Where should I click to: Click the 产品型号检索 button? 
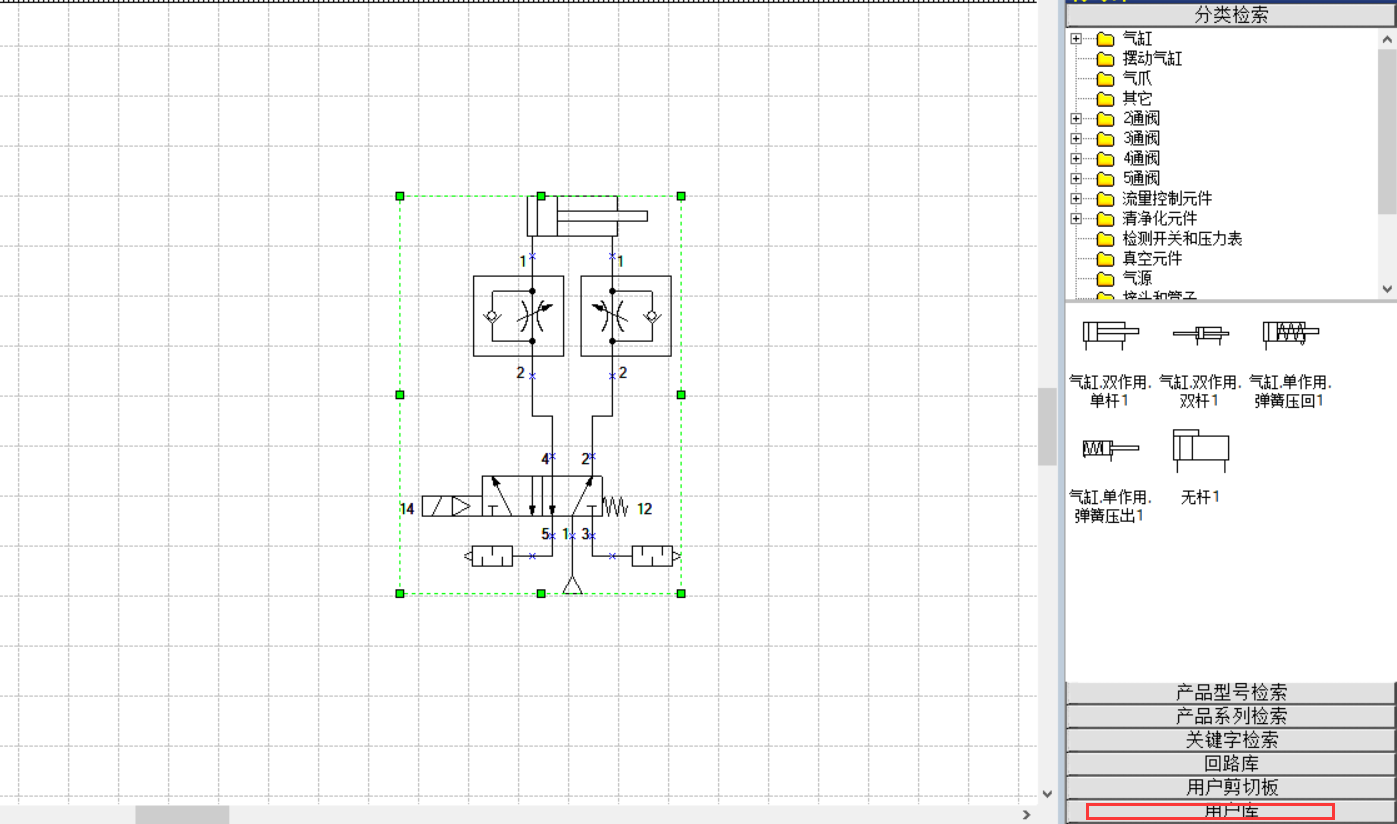[x=1231, y=692]
